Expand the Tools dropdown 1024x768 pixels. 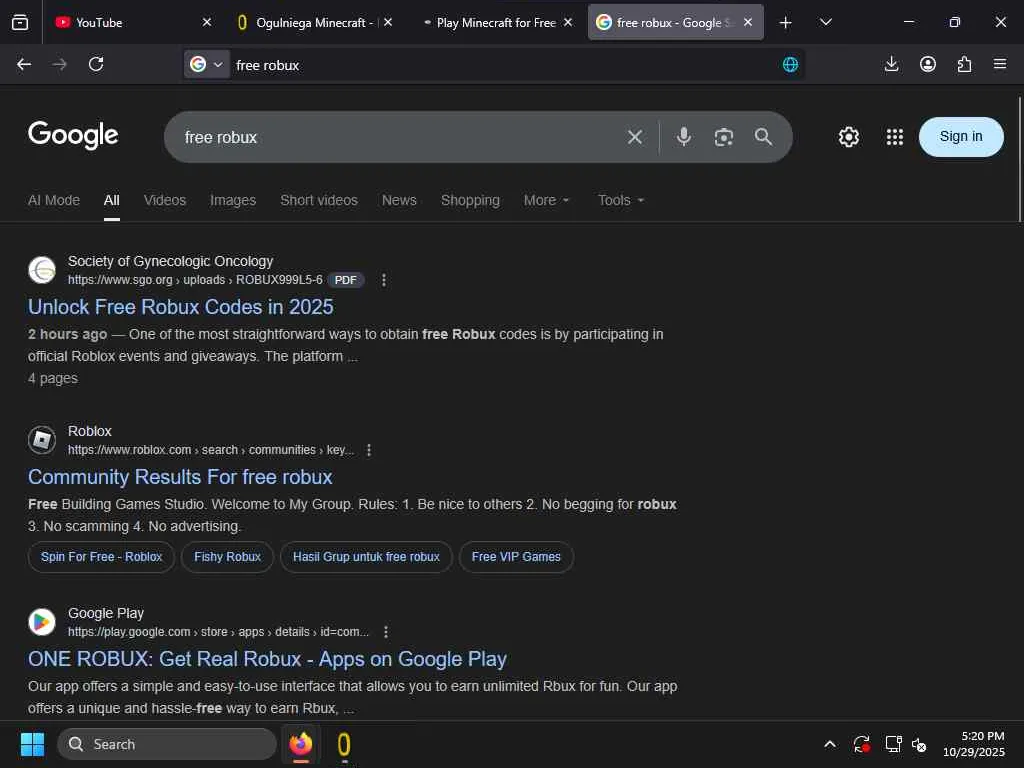(x=621, y=200)
